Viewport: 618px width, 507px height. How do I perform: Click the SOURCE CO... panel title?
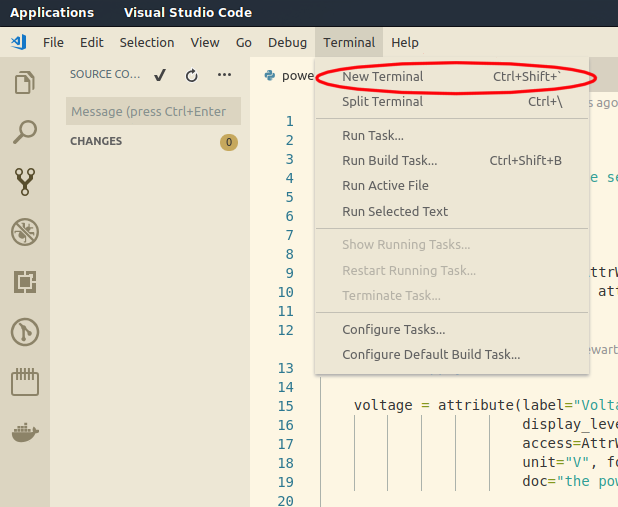[x=105, y=74]
